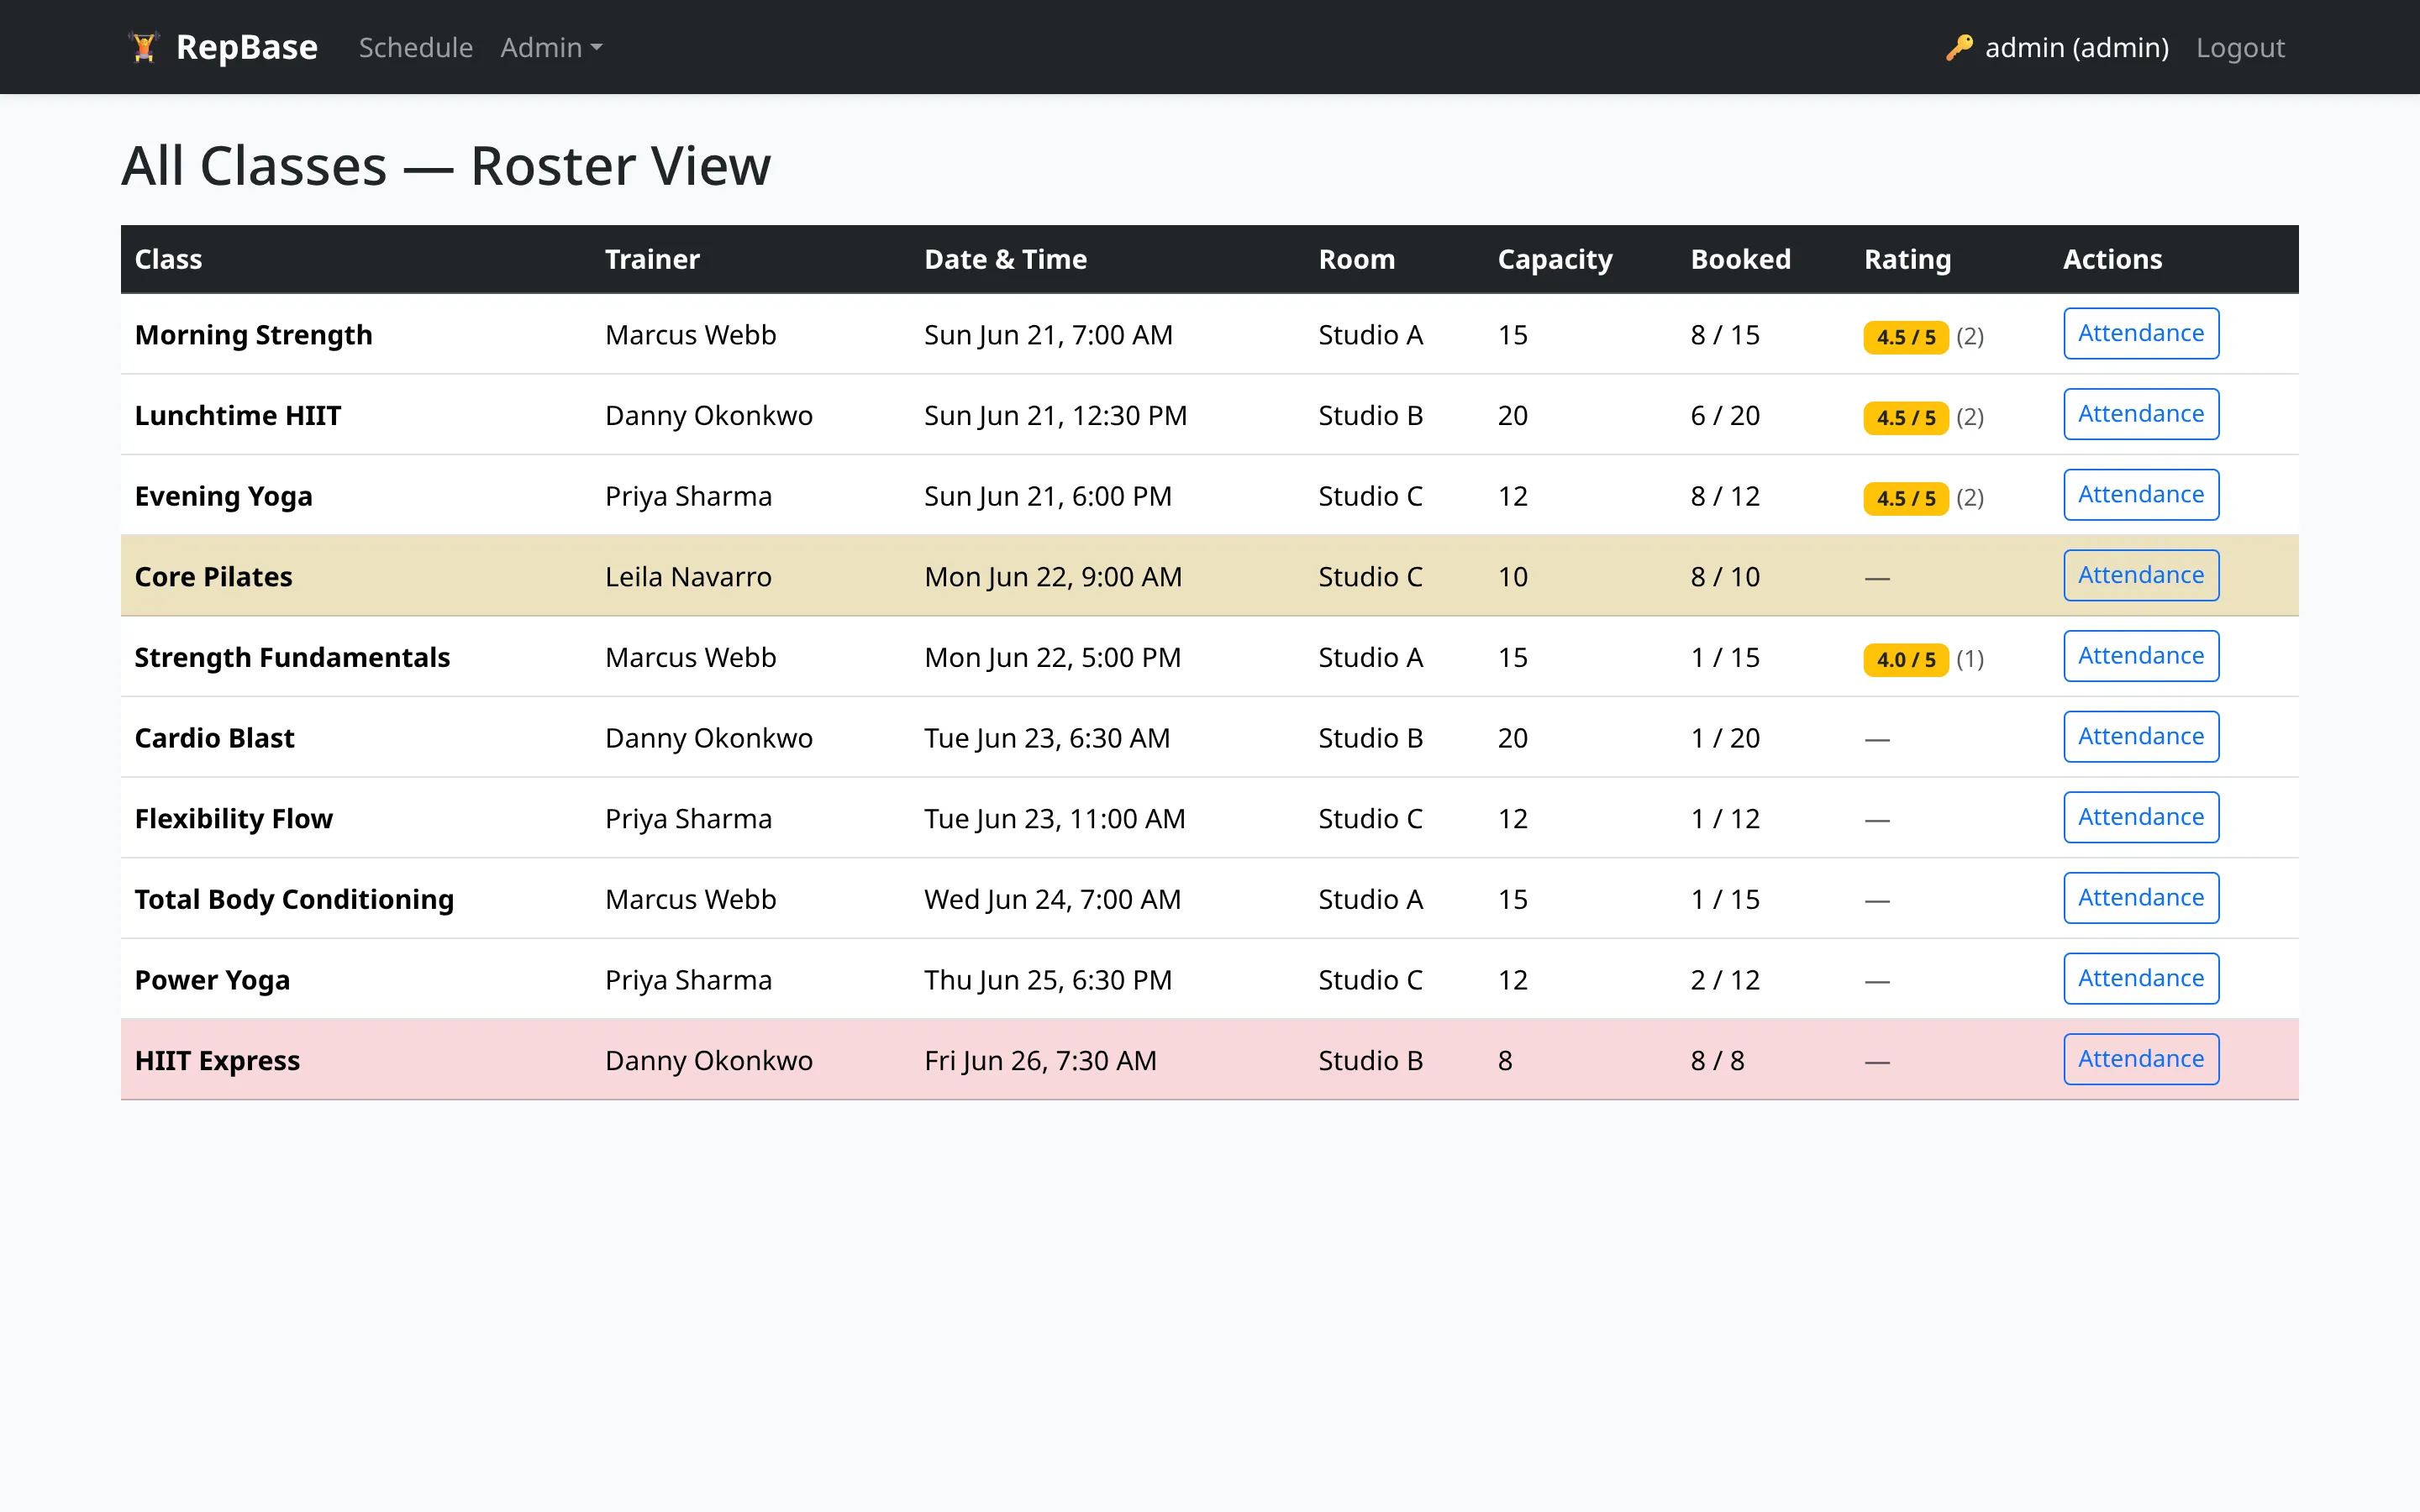Click the Morning Strength rating badge 4.5 / 5
This screenshot has height=1512, width=2420.
click(1906, 337)
